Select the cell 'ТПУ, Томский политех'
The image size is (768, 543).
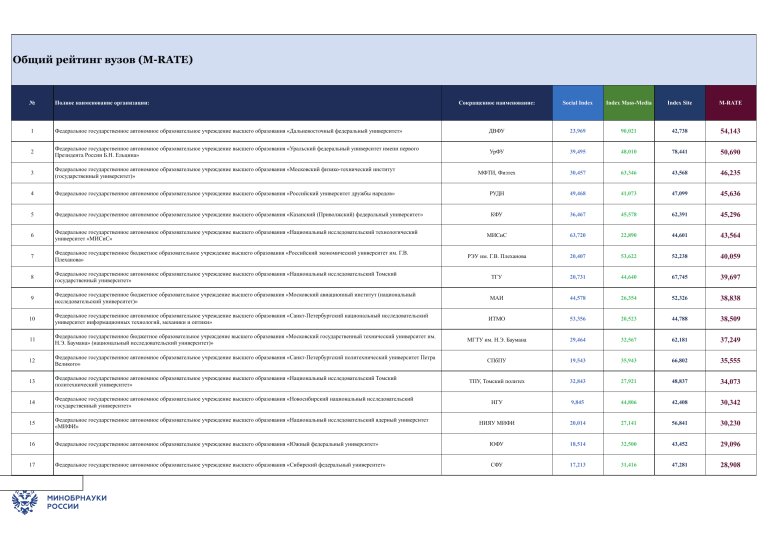497,381
